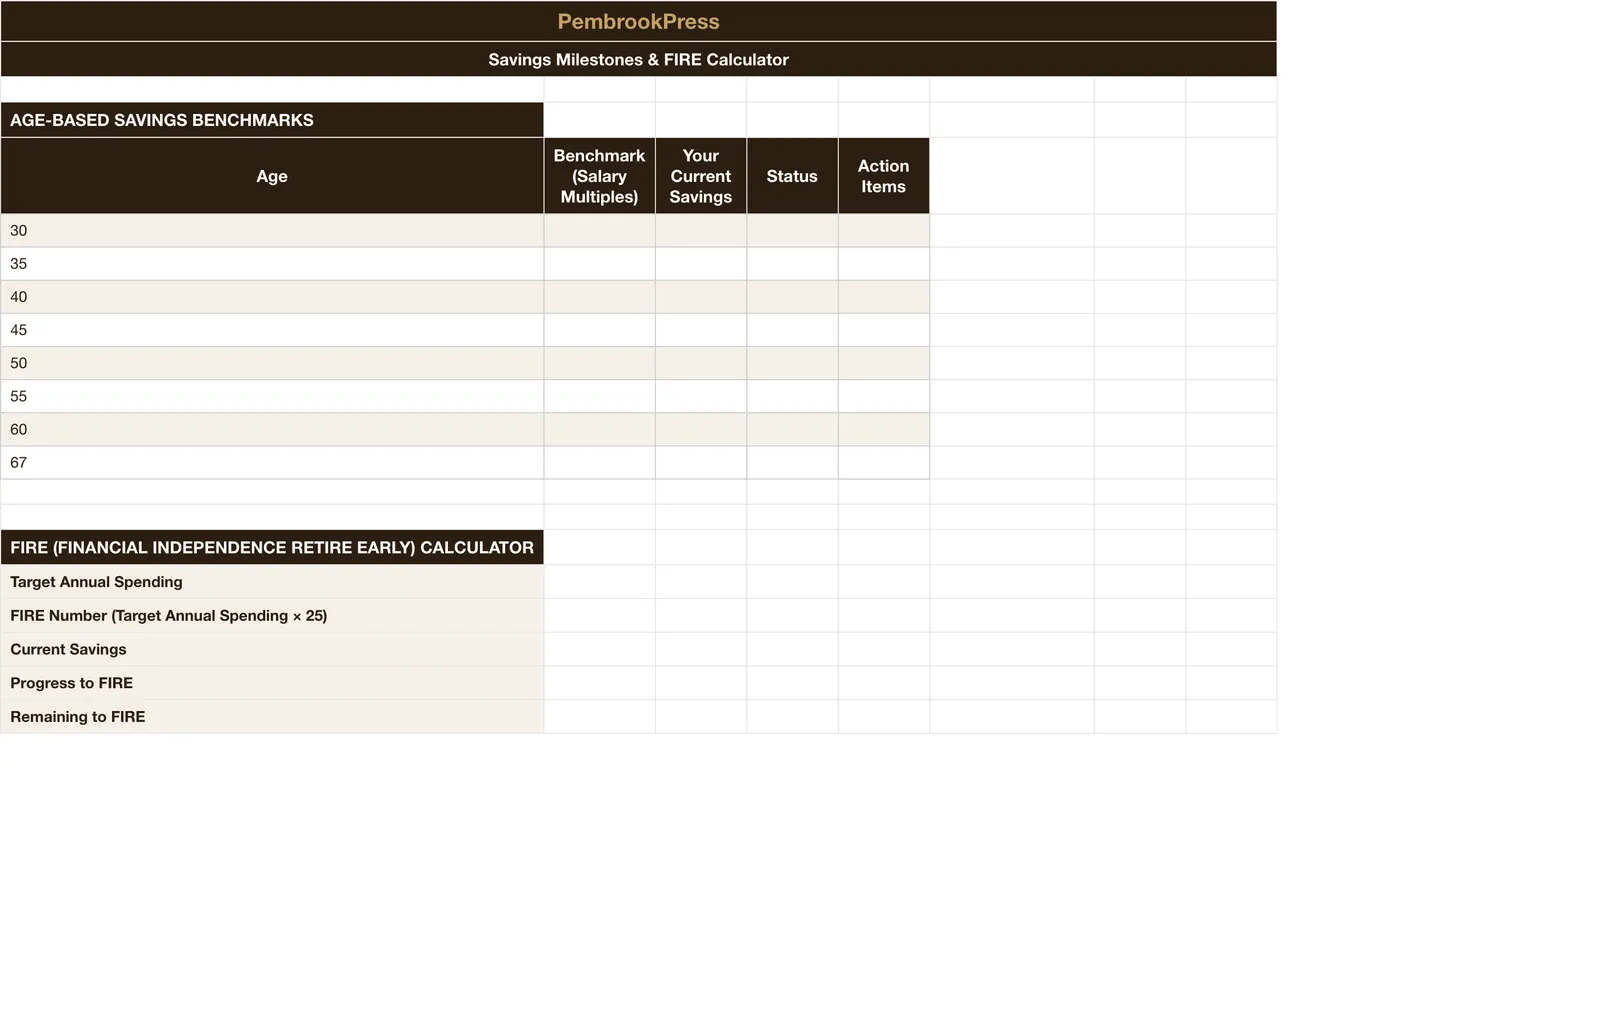Select Your Current Savings cell for age 50

pyautogui.click(x=700, y=363)
